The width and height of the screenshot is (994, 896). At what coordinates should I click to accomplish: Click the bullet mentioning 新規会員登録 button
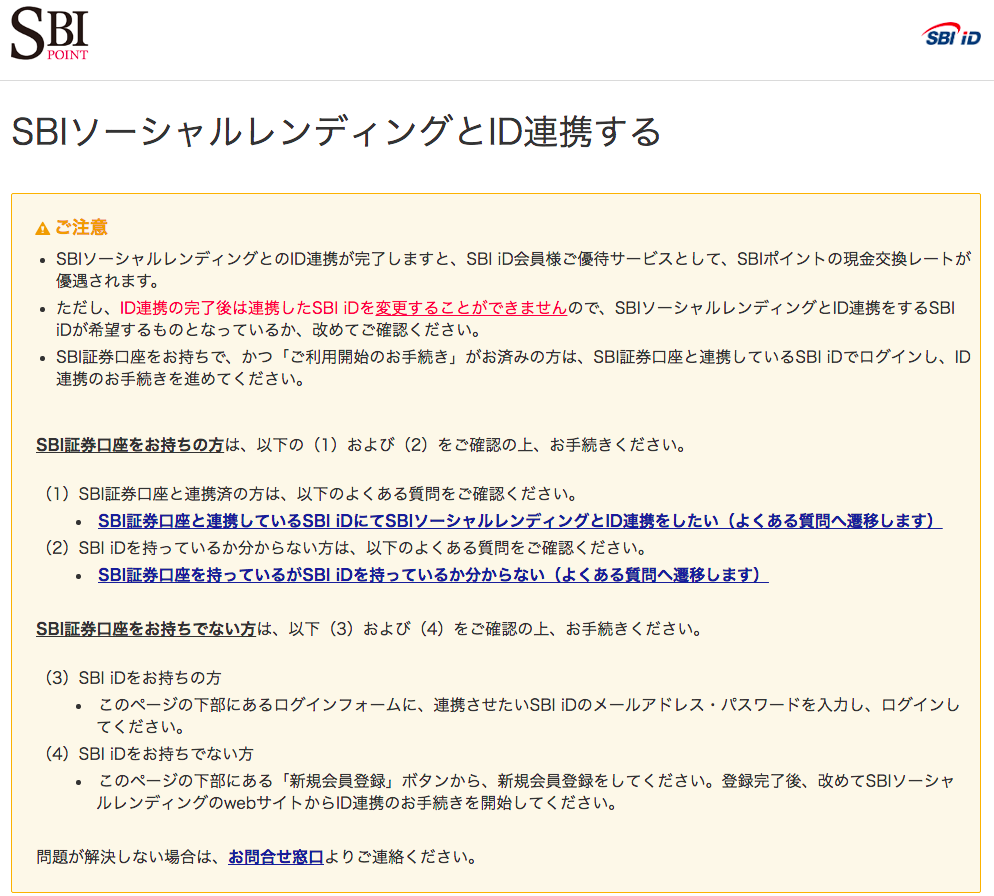click(526, 791)
